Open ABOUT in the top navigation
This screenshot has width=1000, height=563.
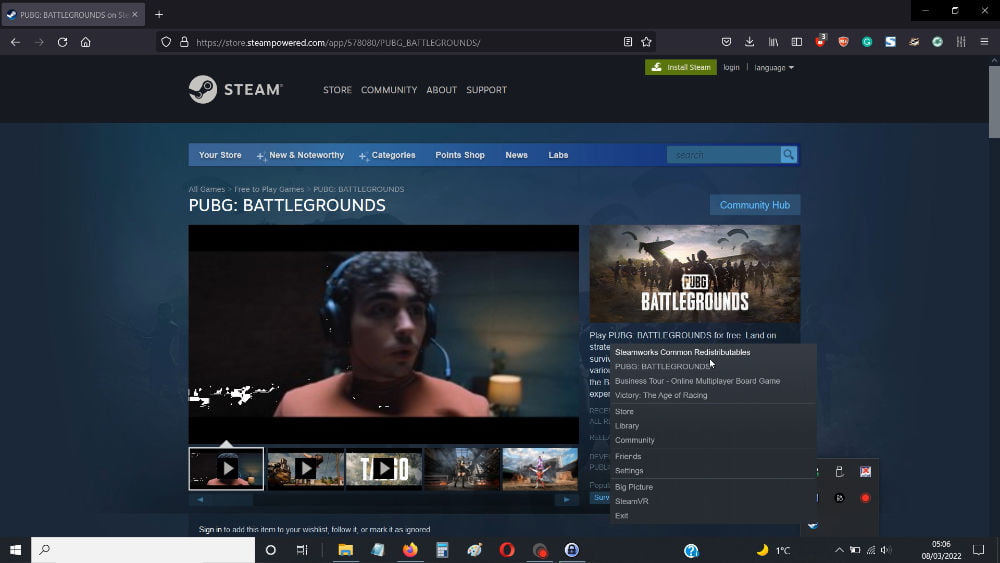(x=441, y=90)
